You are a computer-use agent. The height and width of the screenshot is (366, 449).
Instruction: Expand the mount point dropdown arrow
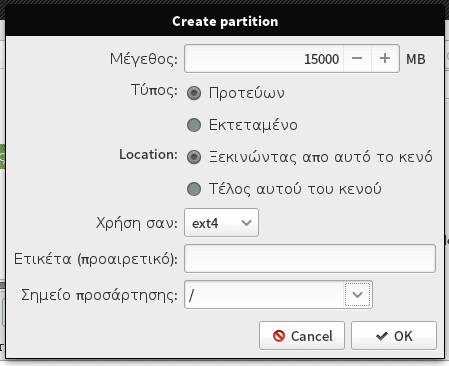click(x=357, y=295)
